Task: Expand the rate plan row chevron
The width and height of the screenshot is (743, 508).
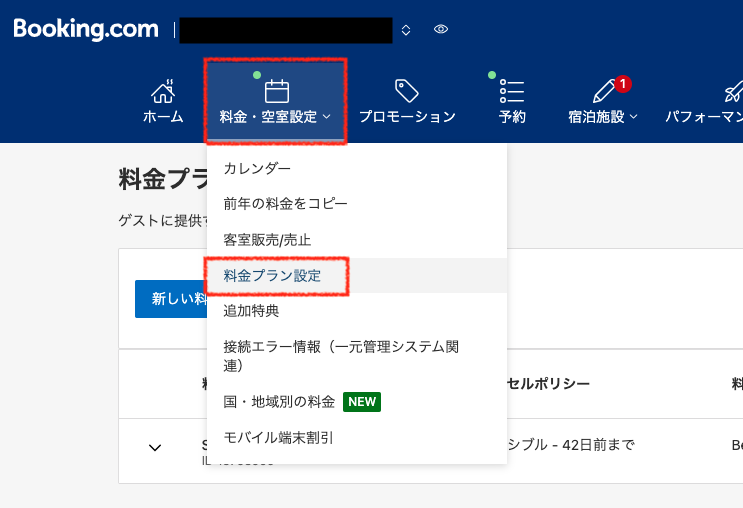Action: click(x=155, y=447)
